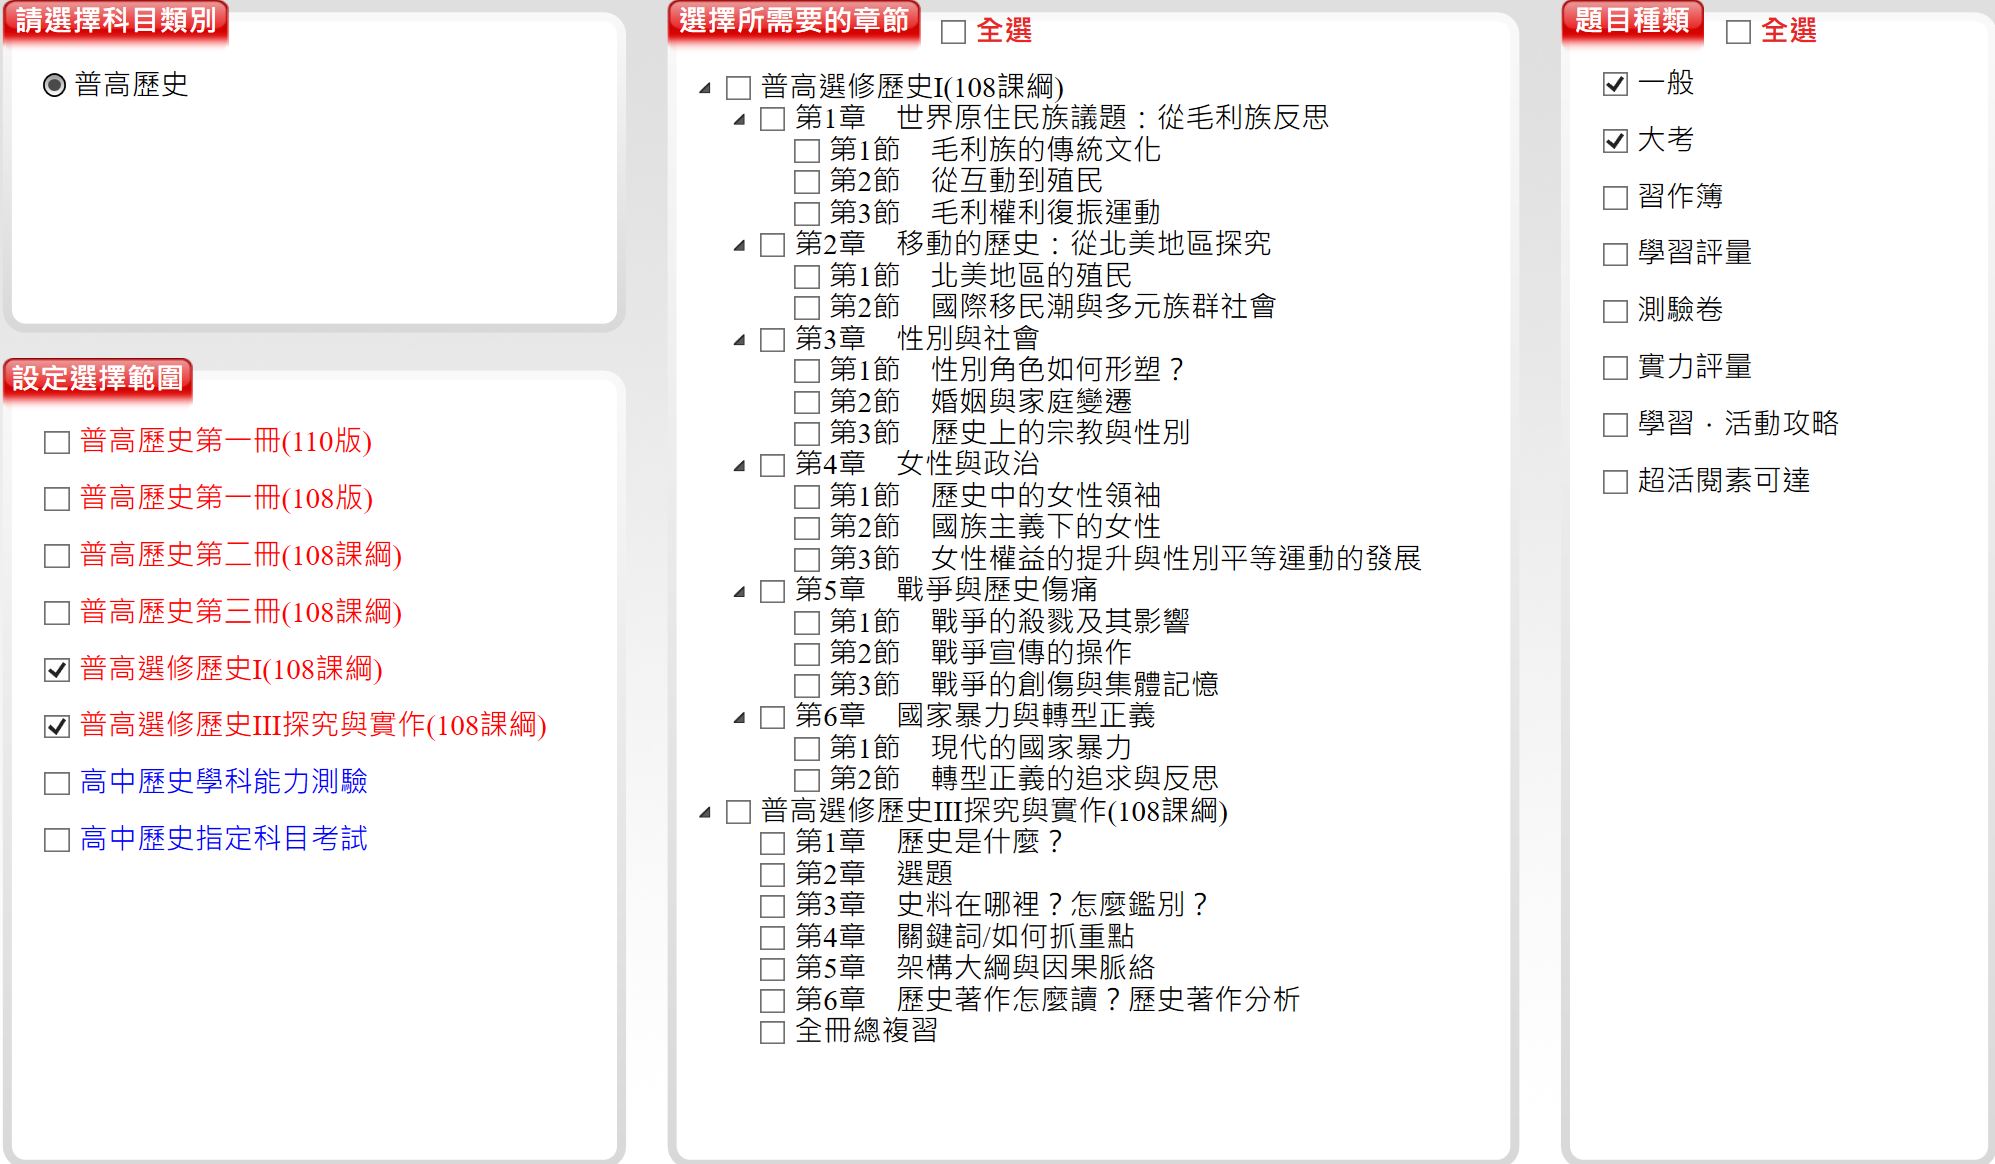The height and width of the screenshot is (1164, 1995).
Task: Check 全冊總複習 checkbox
Action: (x=772, y=1032)
